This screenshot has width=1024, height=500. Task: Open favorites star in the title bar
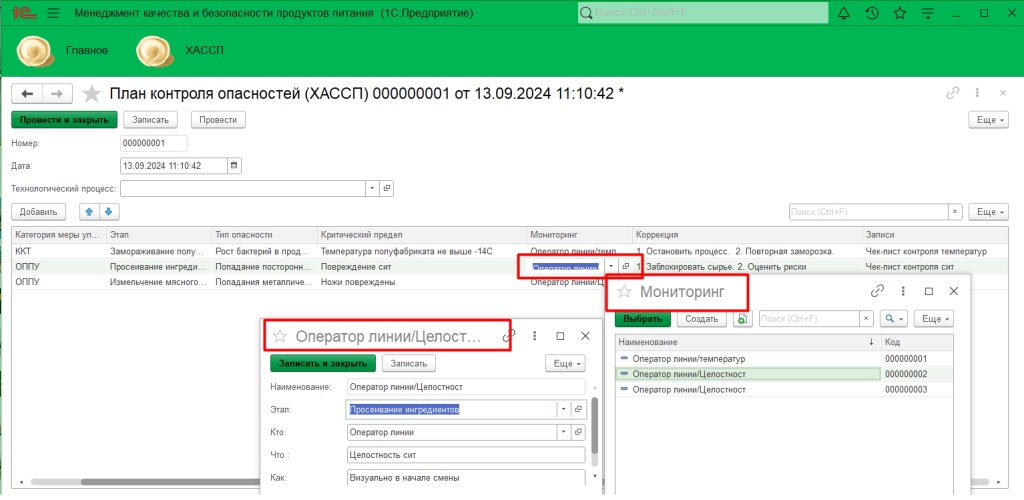point(900,14)
